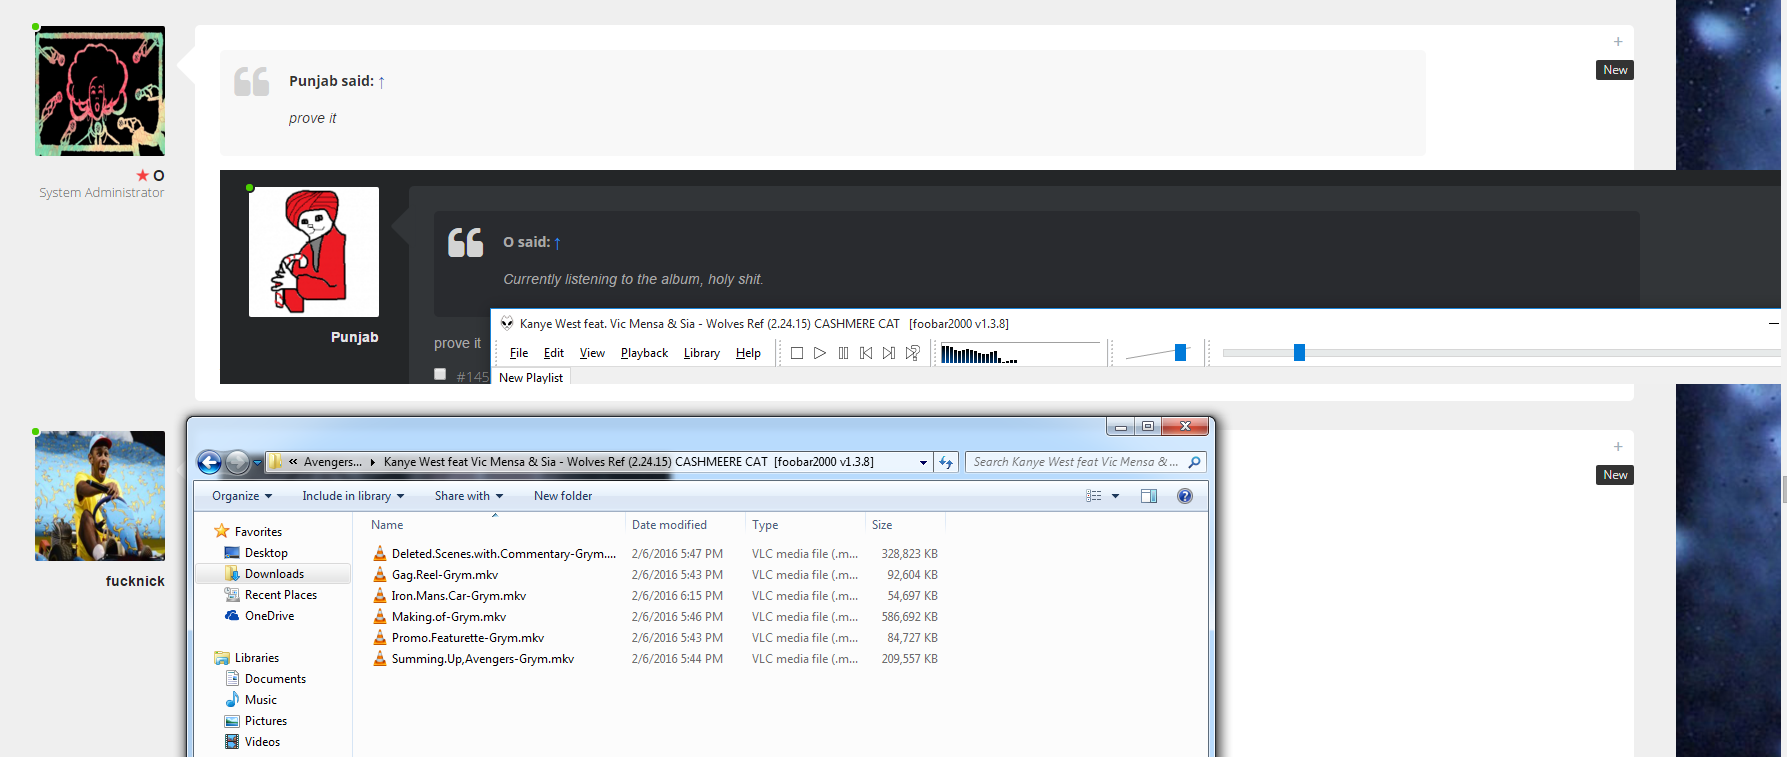1787x757 pixels.
Task: Select the New Playlist tab
Action: pos(531,377)
